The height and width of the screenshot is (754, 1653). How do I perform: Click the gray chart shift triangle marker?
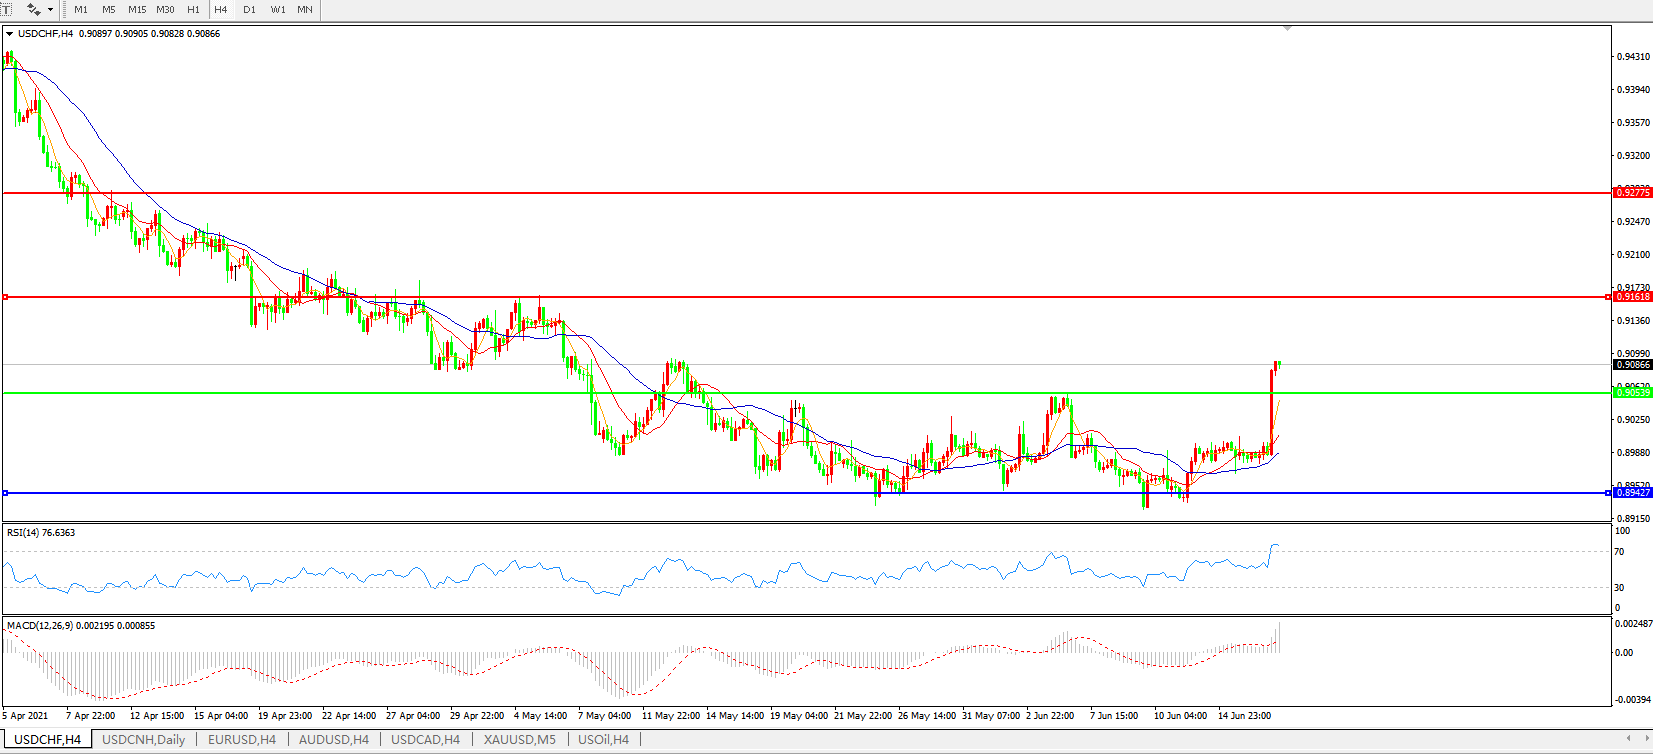[x=1287, y=28]
